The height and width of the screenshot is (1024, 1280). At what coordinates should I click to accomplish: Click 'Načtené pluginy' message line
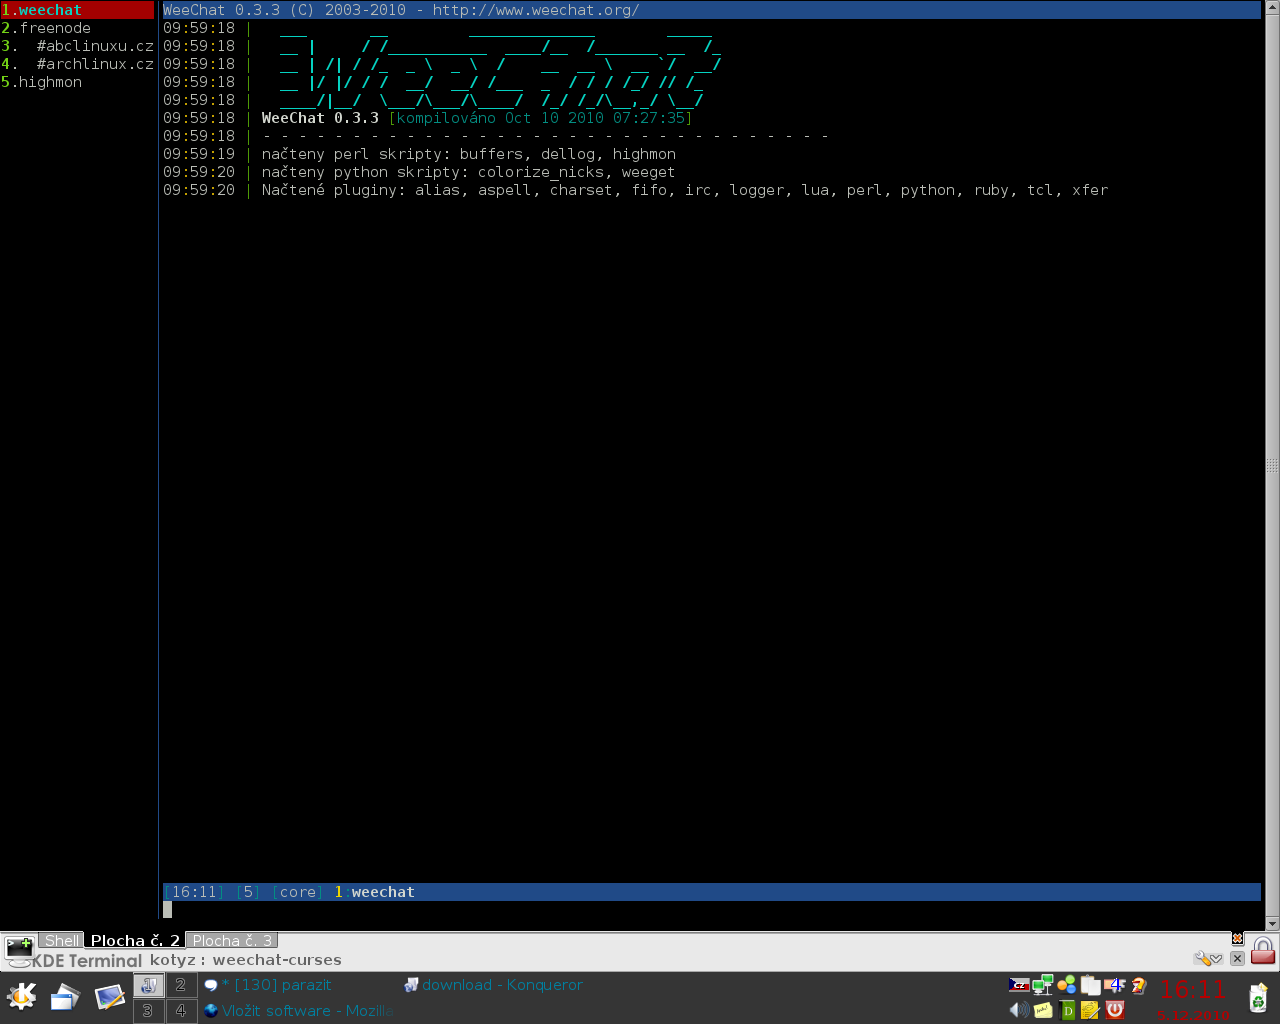685,190
